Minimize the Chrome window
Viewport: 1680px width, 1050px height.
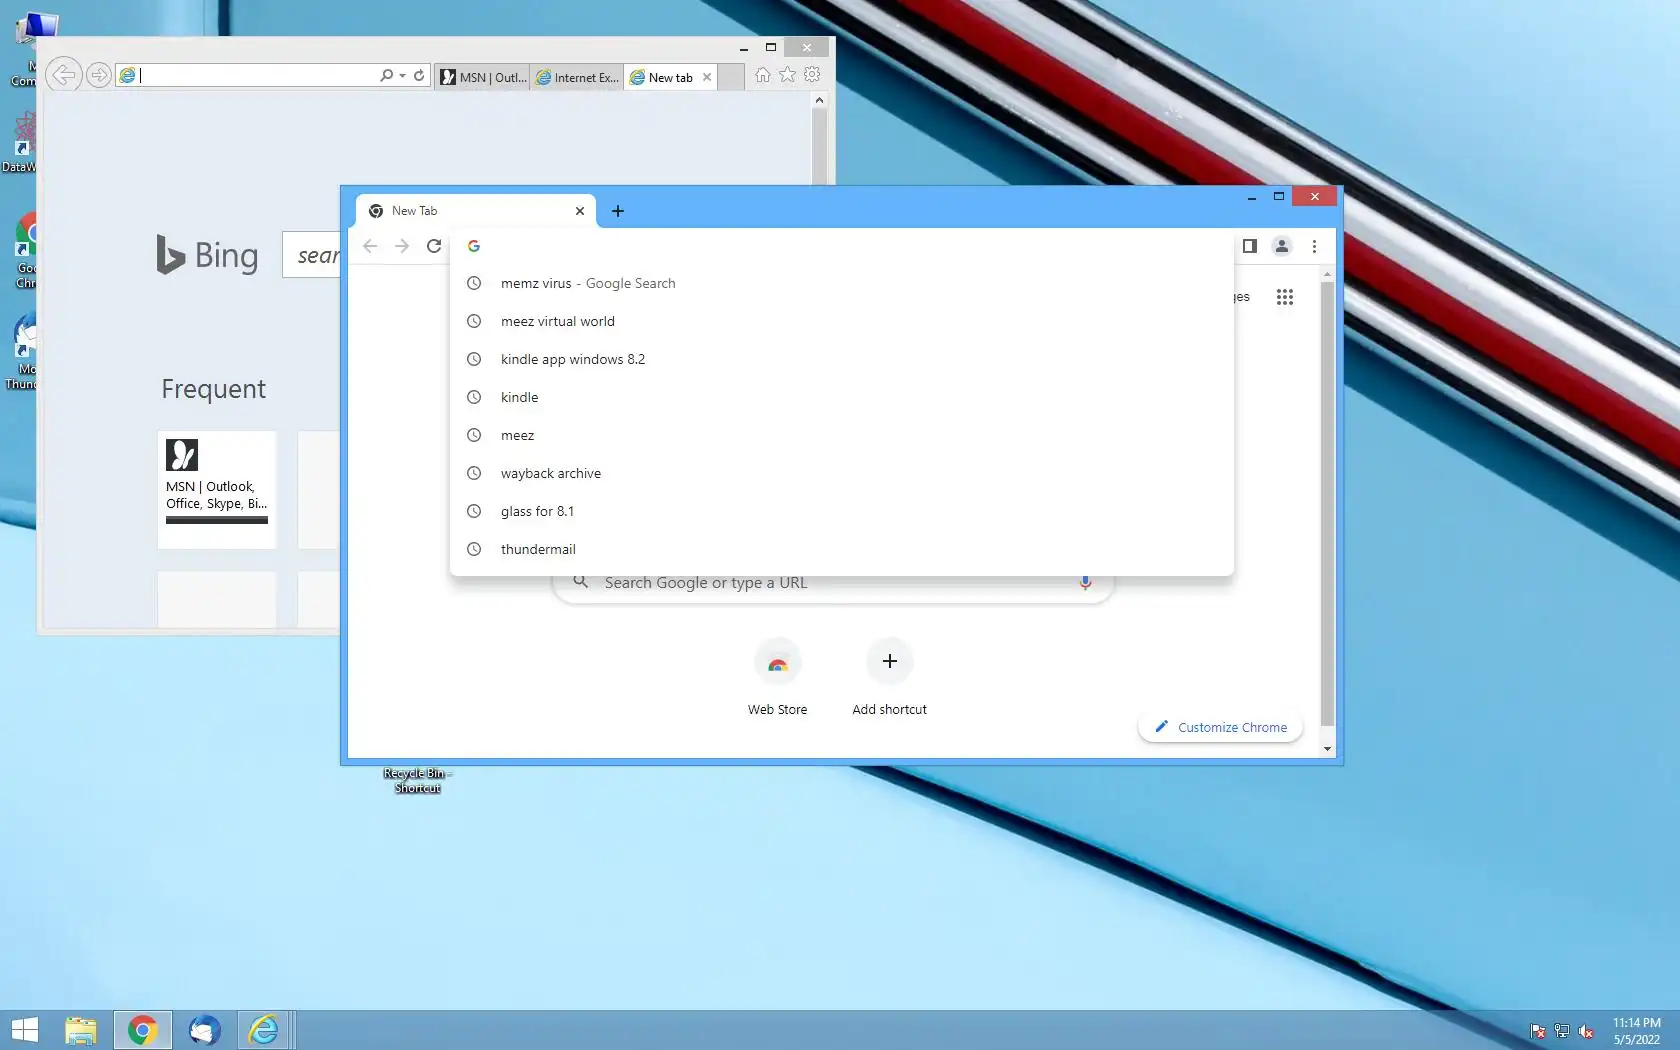point(1251,197)
